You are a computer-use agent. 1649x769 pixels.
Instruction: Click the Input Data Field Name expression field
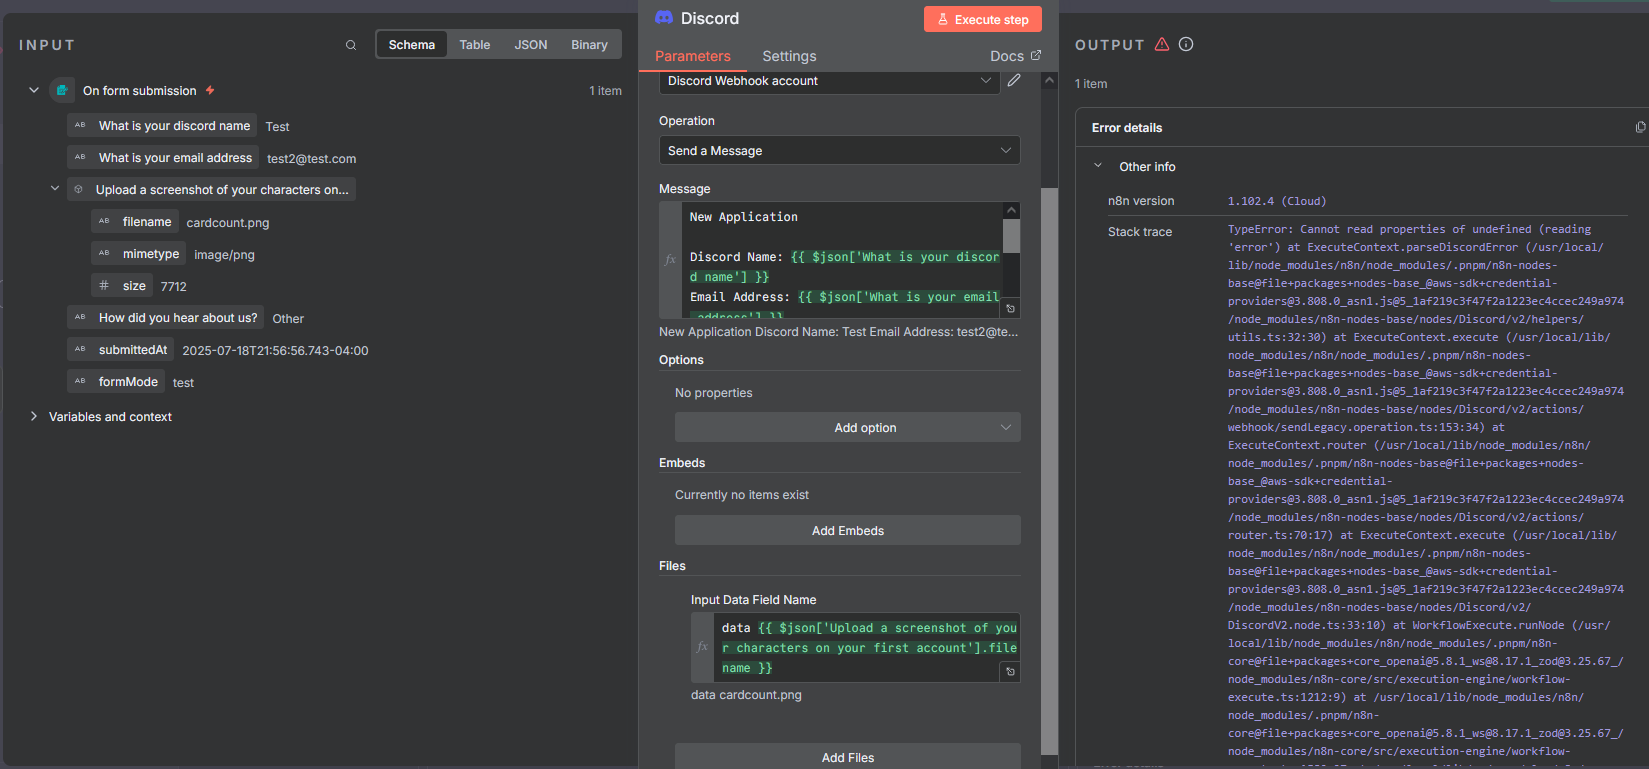point(866,648)
